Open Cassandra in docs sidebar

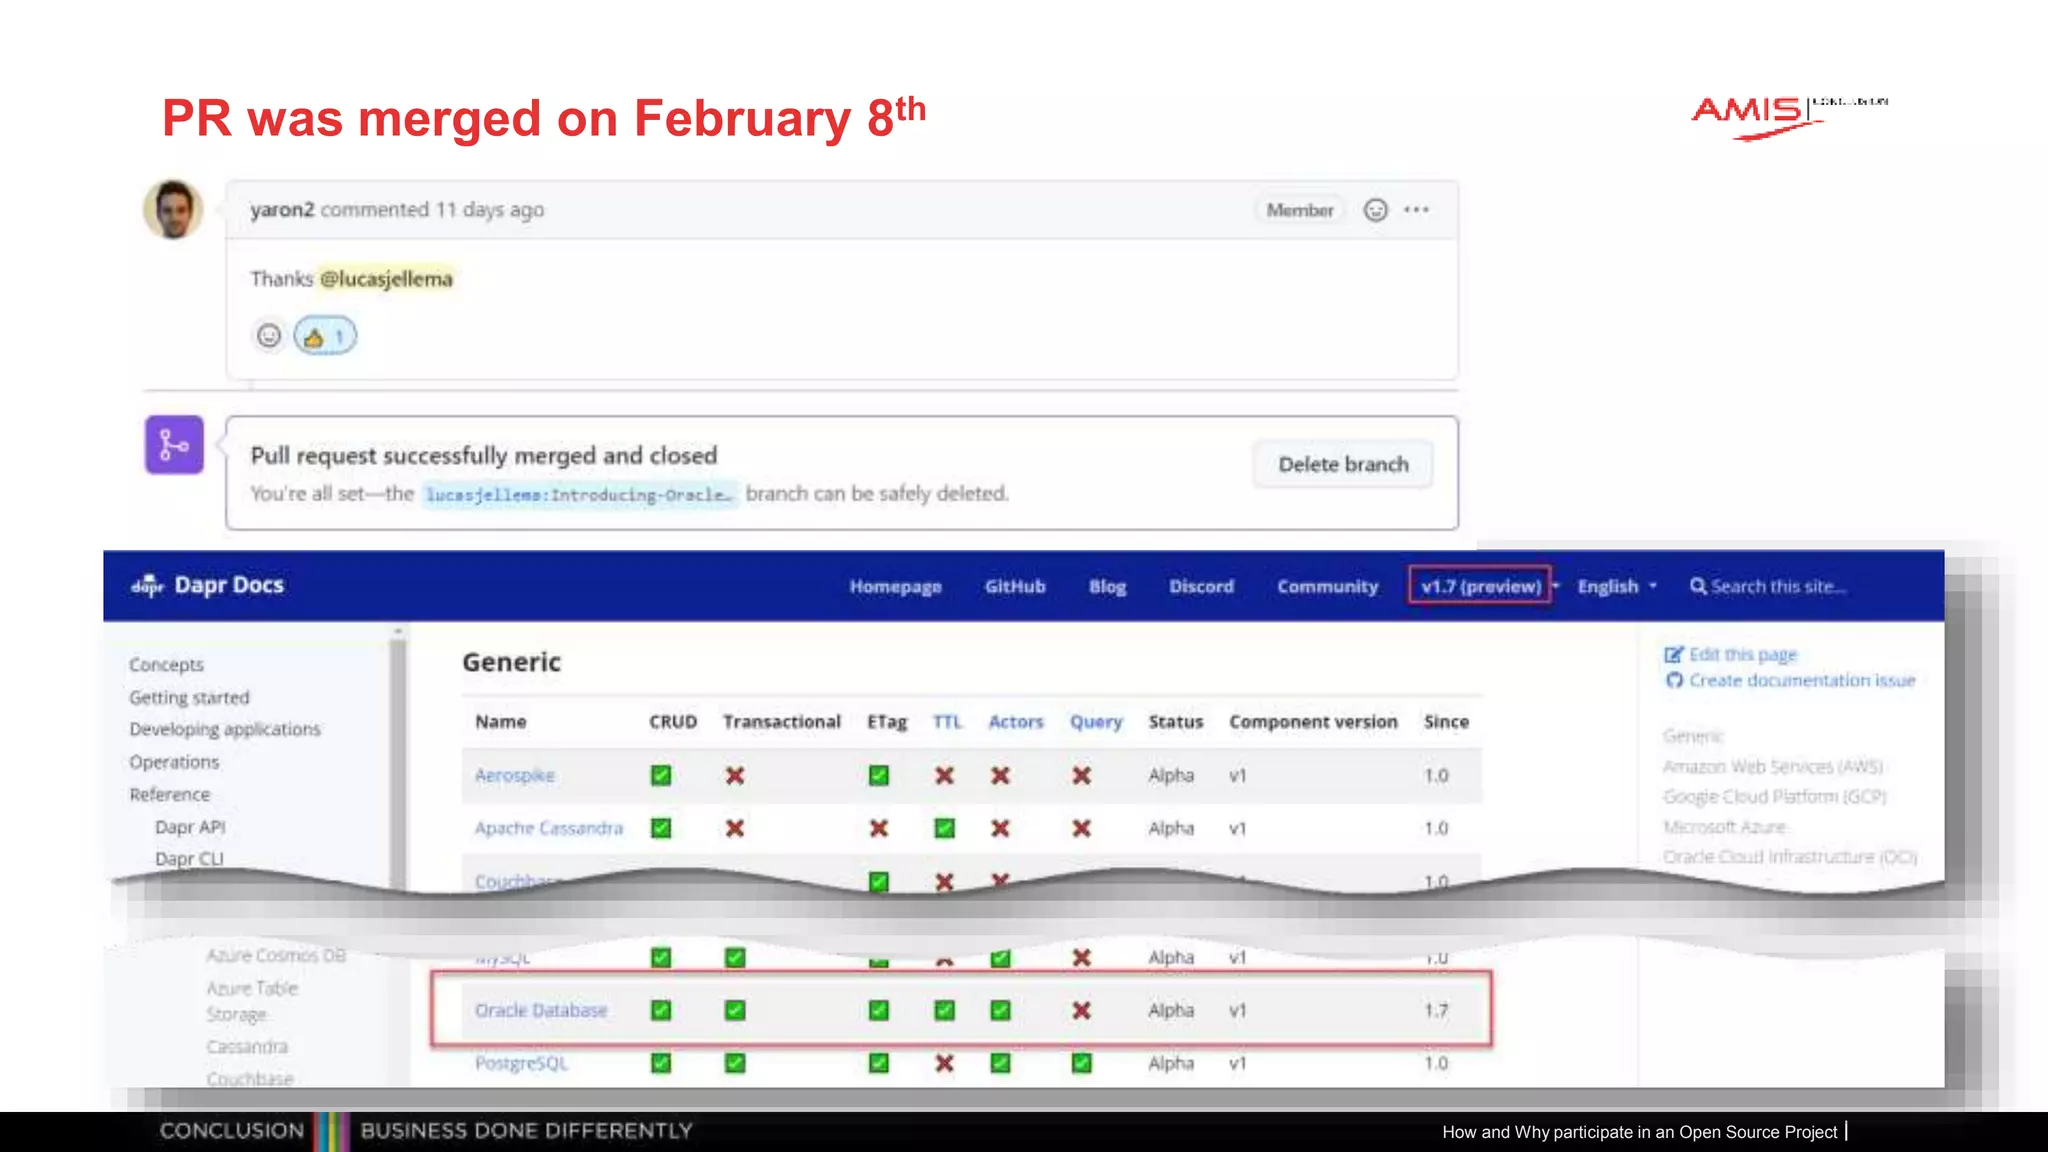point(247,1047)
